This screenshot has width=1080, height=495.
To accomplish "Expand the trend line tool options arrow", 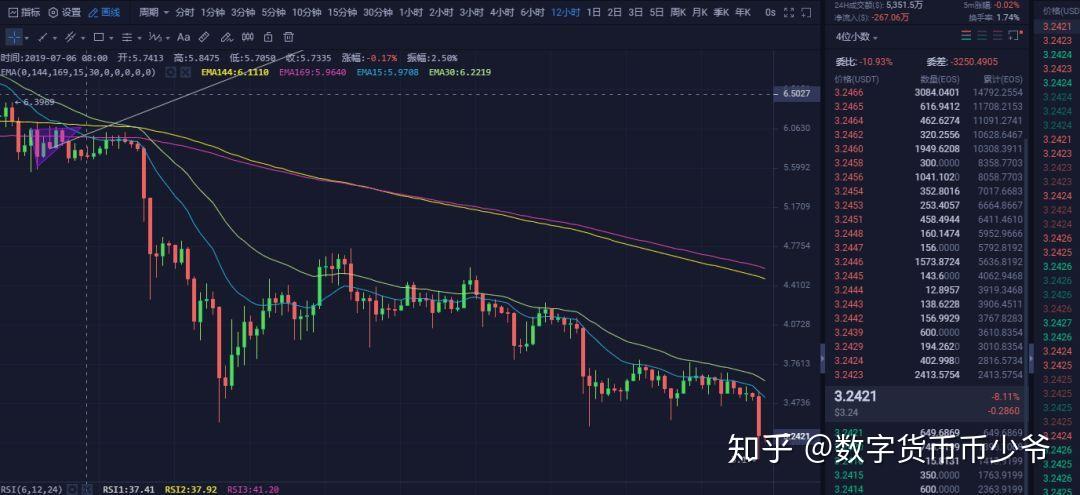I will (54, 37).
